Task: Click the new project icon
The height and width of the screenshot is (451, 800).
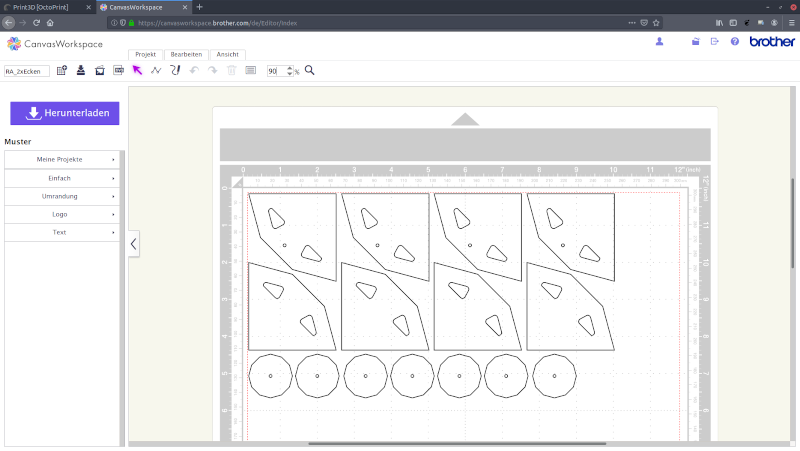Action: coord(62,71)
